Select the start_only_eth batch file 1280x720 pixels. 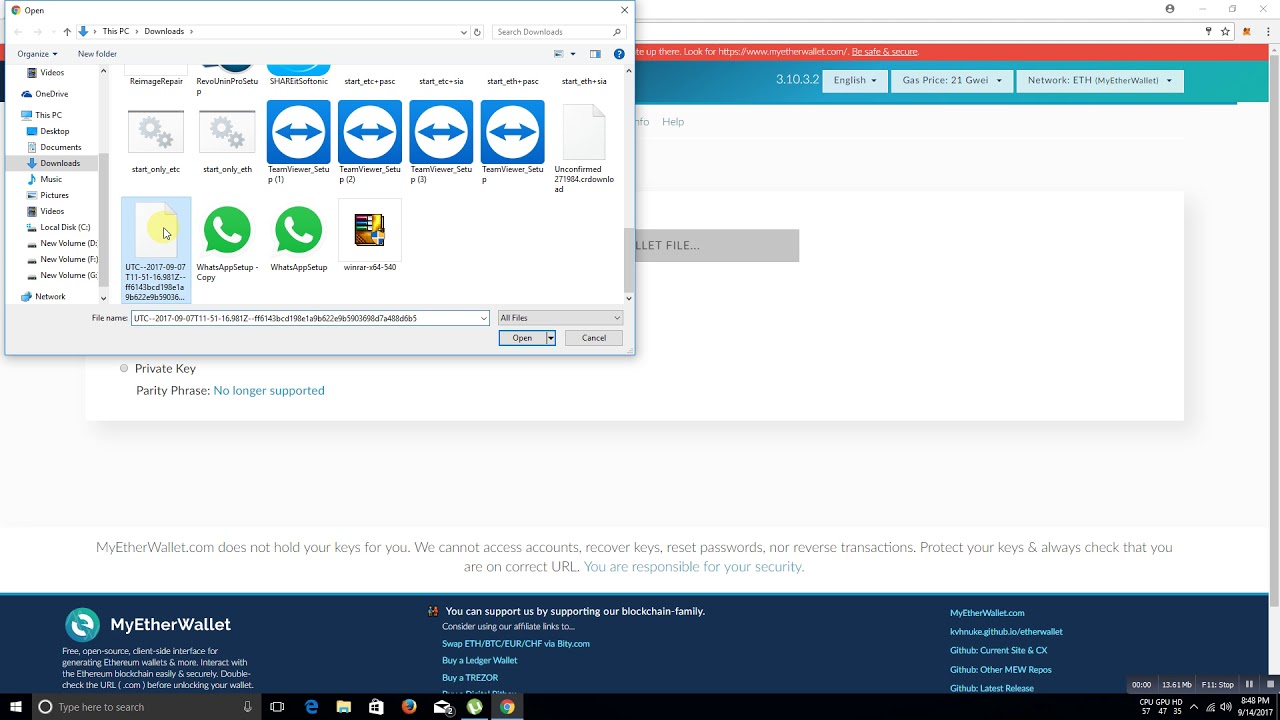click(227, 142)
